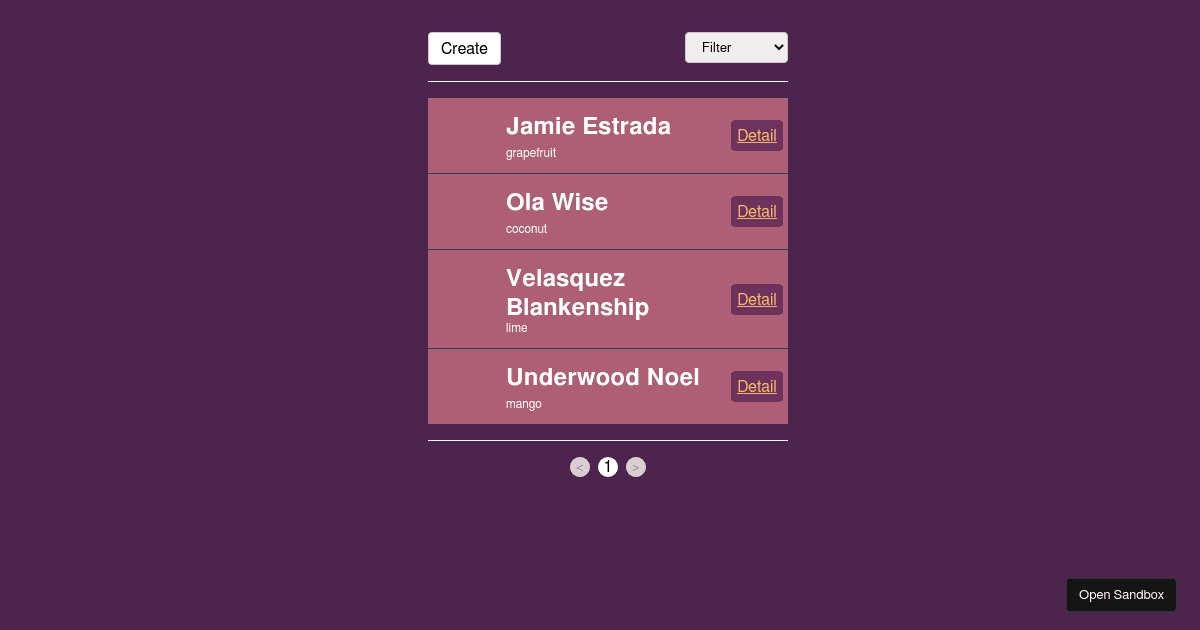Viewport: 1200px width, 630px height.
Task: Open Detail link for Jamie Estrada
Action: 756,135
